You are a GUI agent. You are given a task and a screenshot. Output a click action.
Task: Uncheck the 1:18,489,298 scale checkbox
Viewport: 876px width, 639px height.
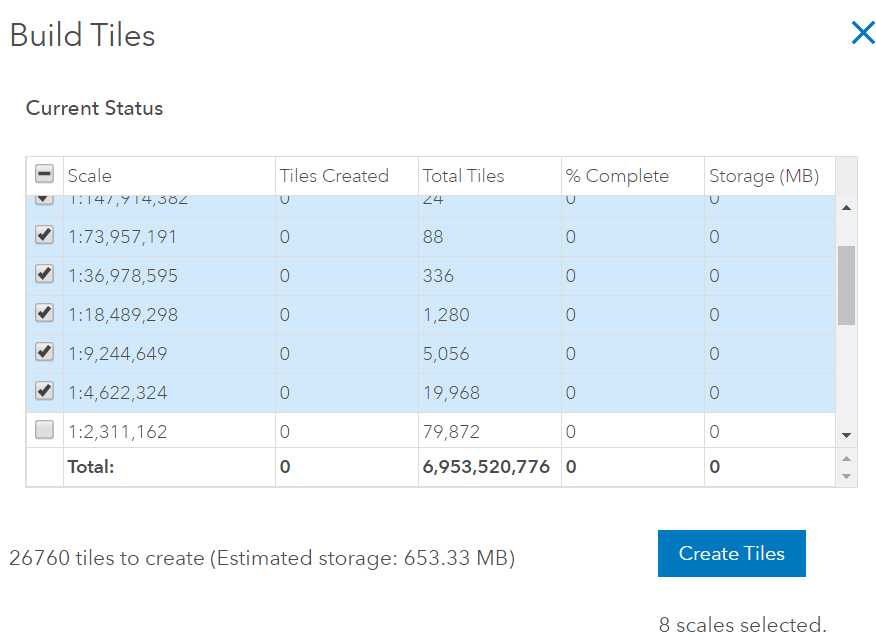[x=44, y=314]
